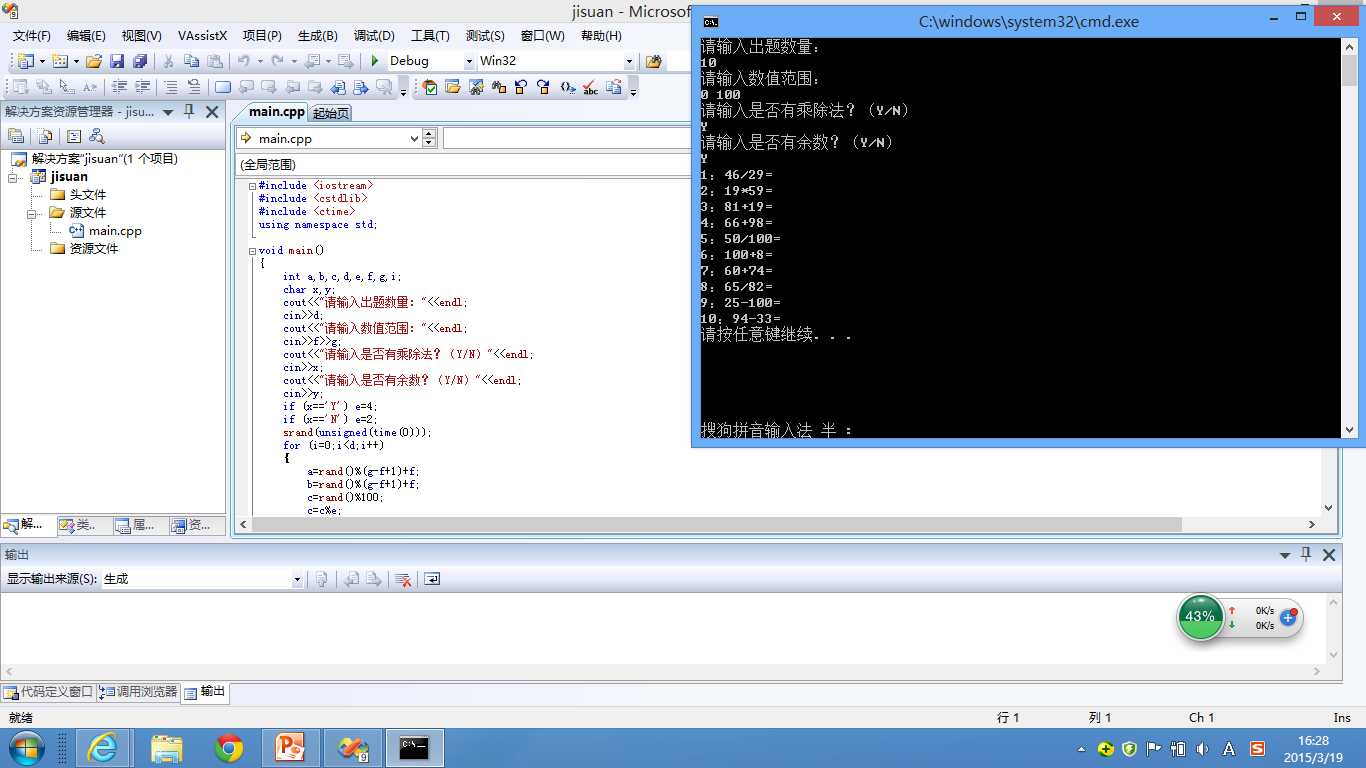This screenshot has height=768, width=1366.
Task: Open the 工具(T) menu
Action: click(430, 35)
